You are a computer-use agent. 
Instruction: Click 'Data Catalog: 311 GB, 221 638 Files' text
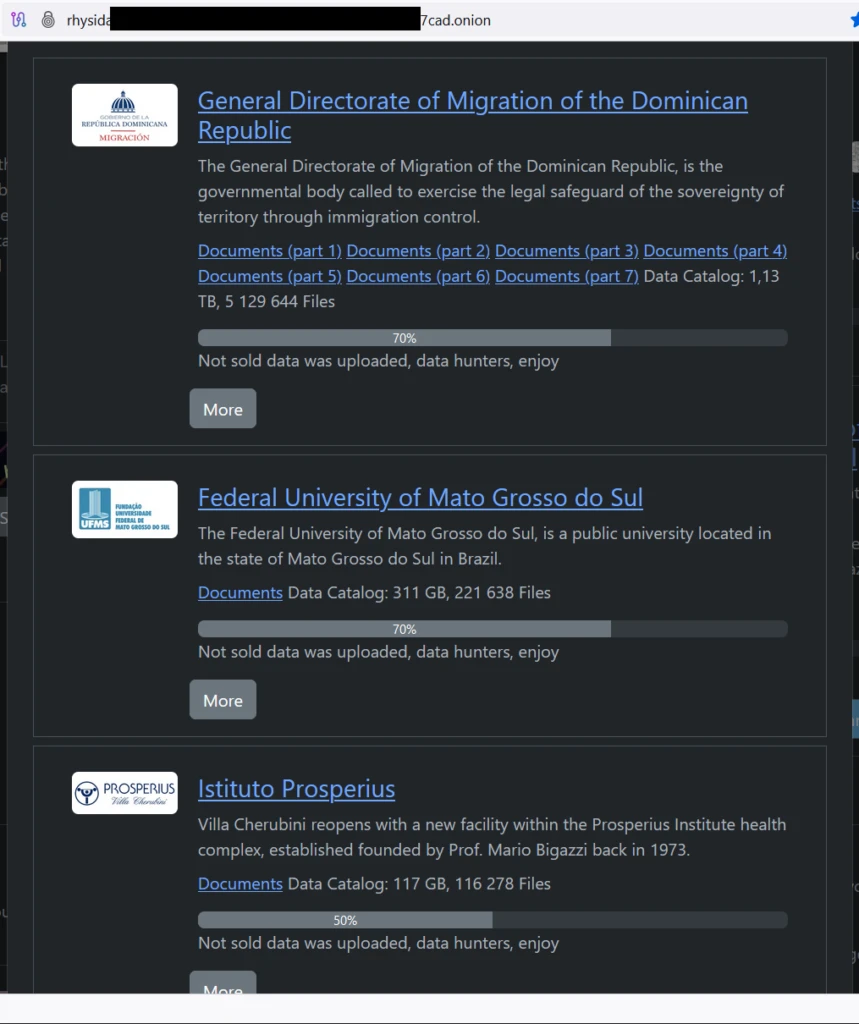(x=419, y=592)
